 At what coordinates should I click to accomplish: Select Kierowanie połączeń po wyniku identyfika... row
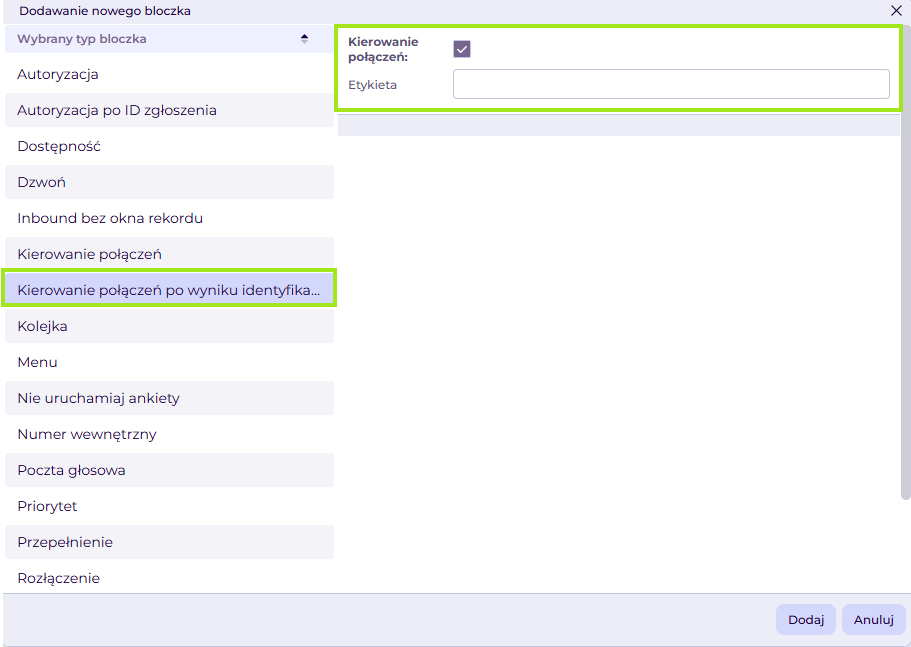[169, 290]
